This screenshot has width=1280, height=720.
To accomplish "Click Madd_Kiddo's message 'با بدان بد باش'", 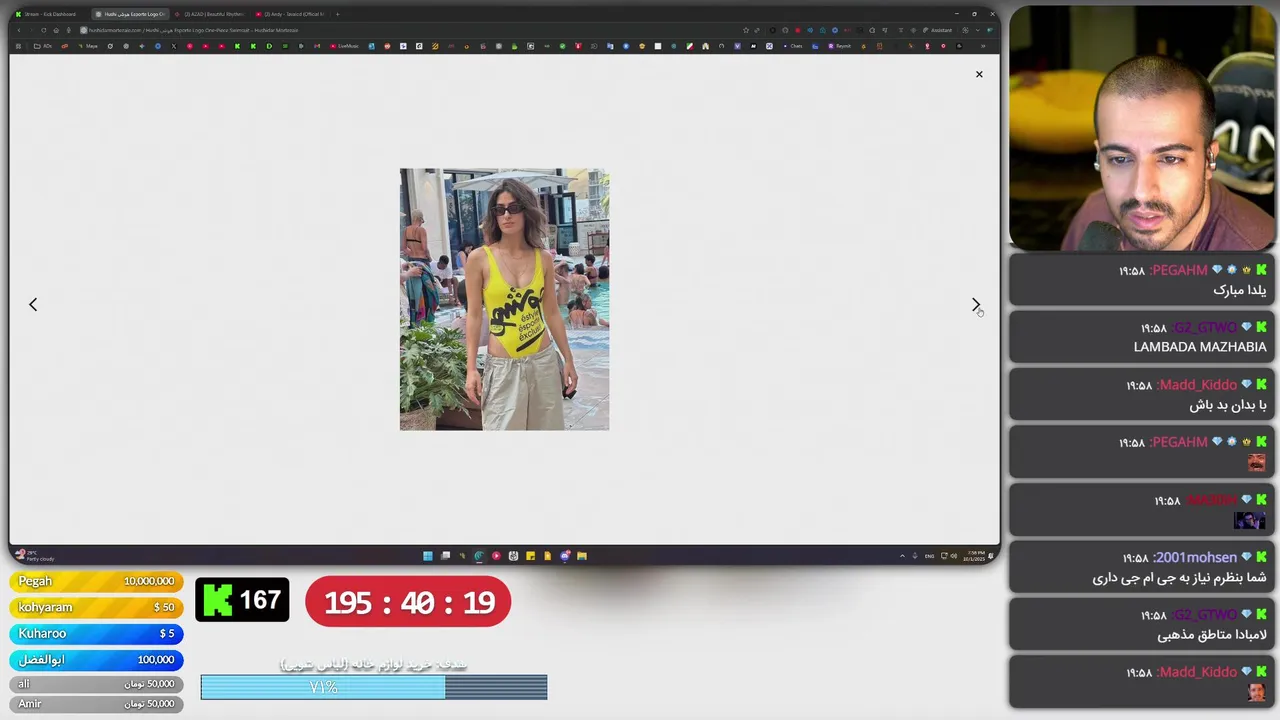I will [1228, 405].
